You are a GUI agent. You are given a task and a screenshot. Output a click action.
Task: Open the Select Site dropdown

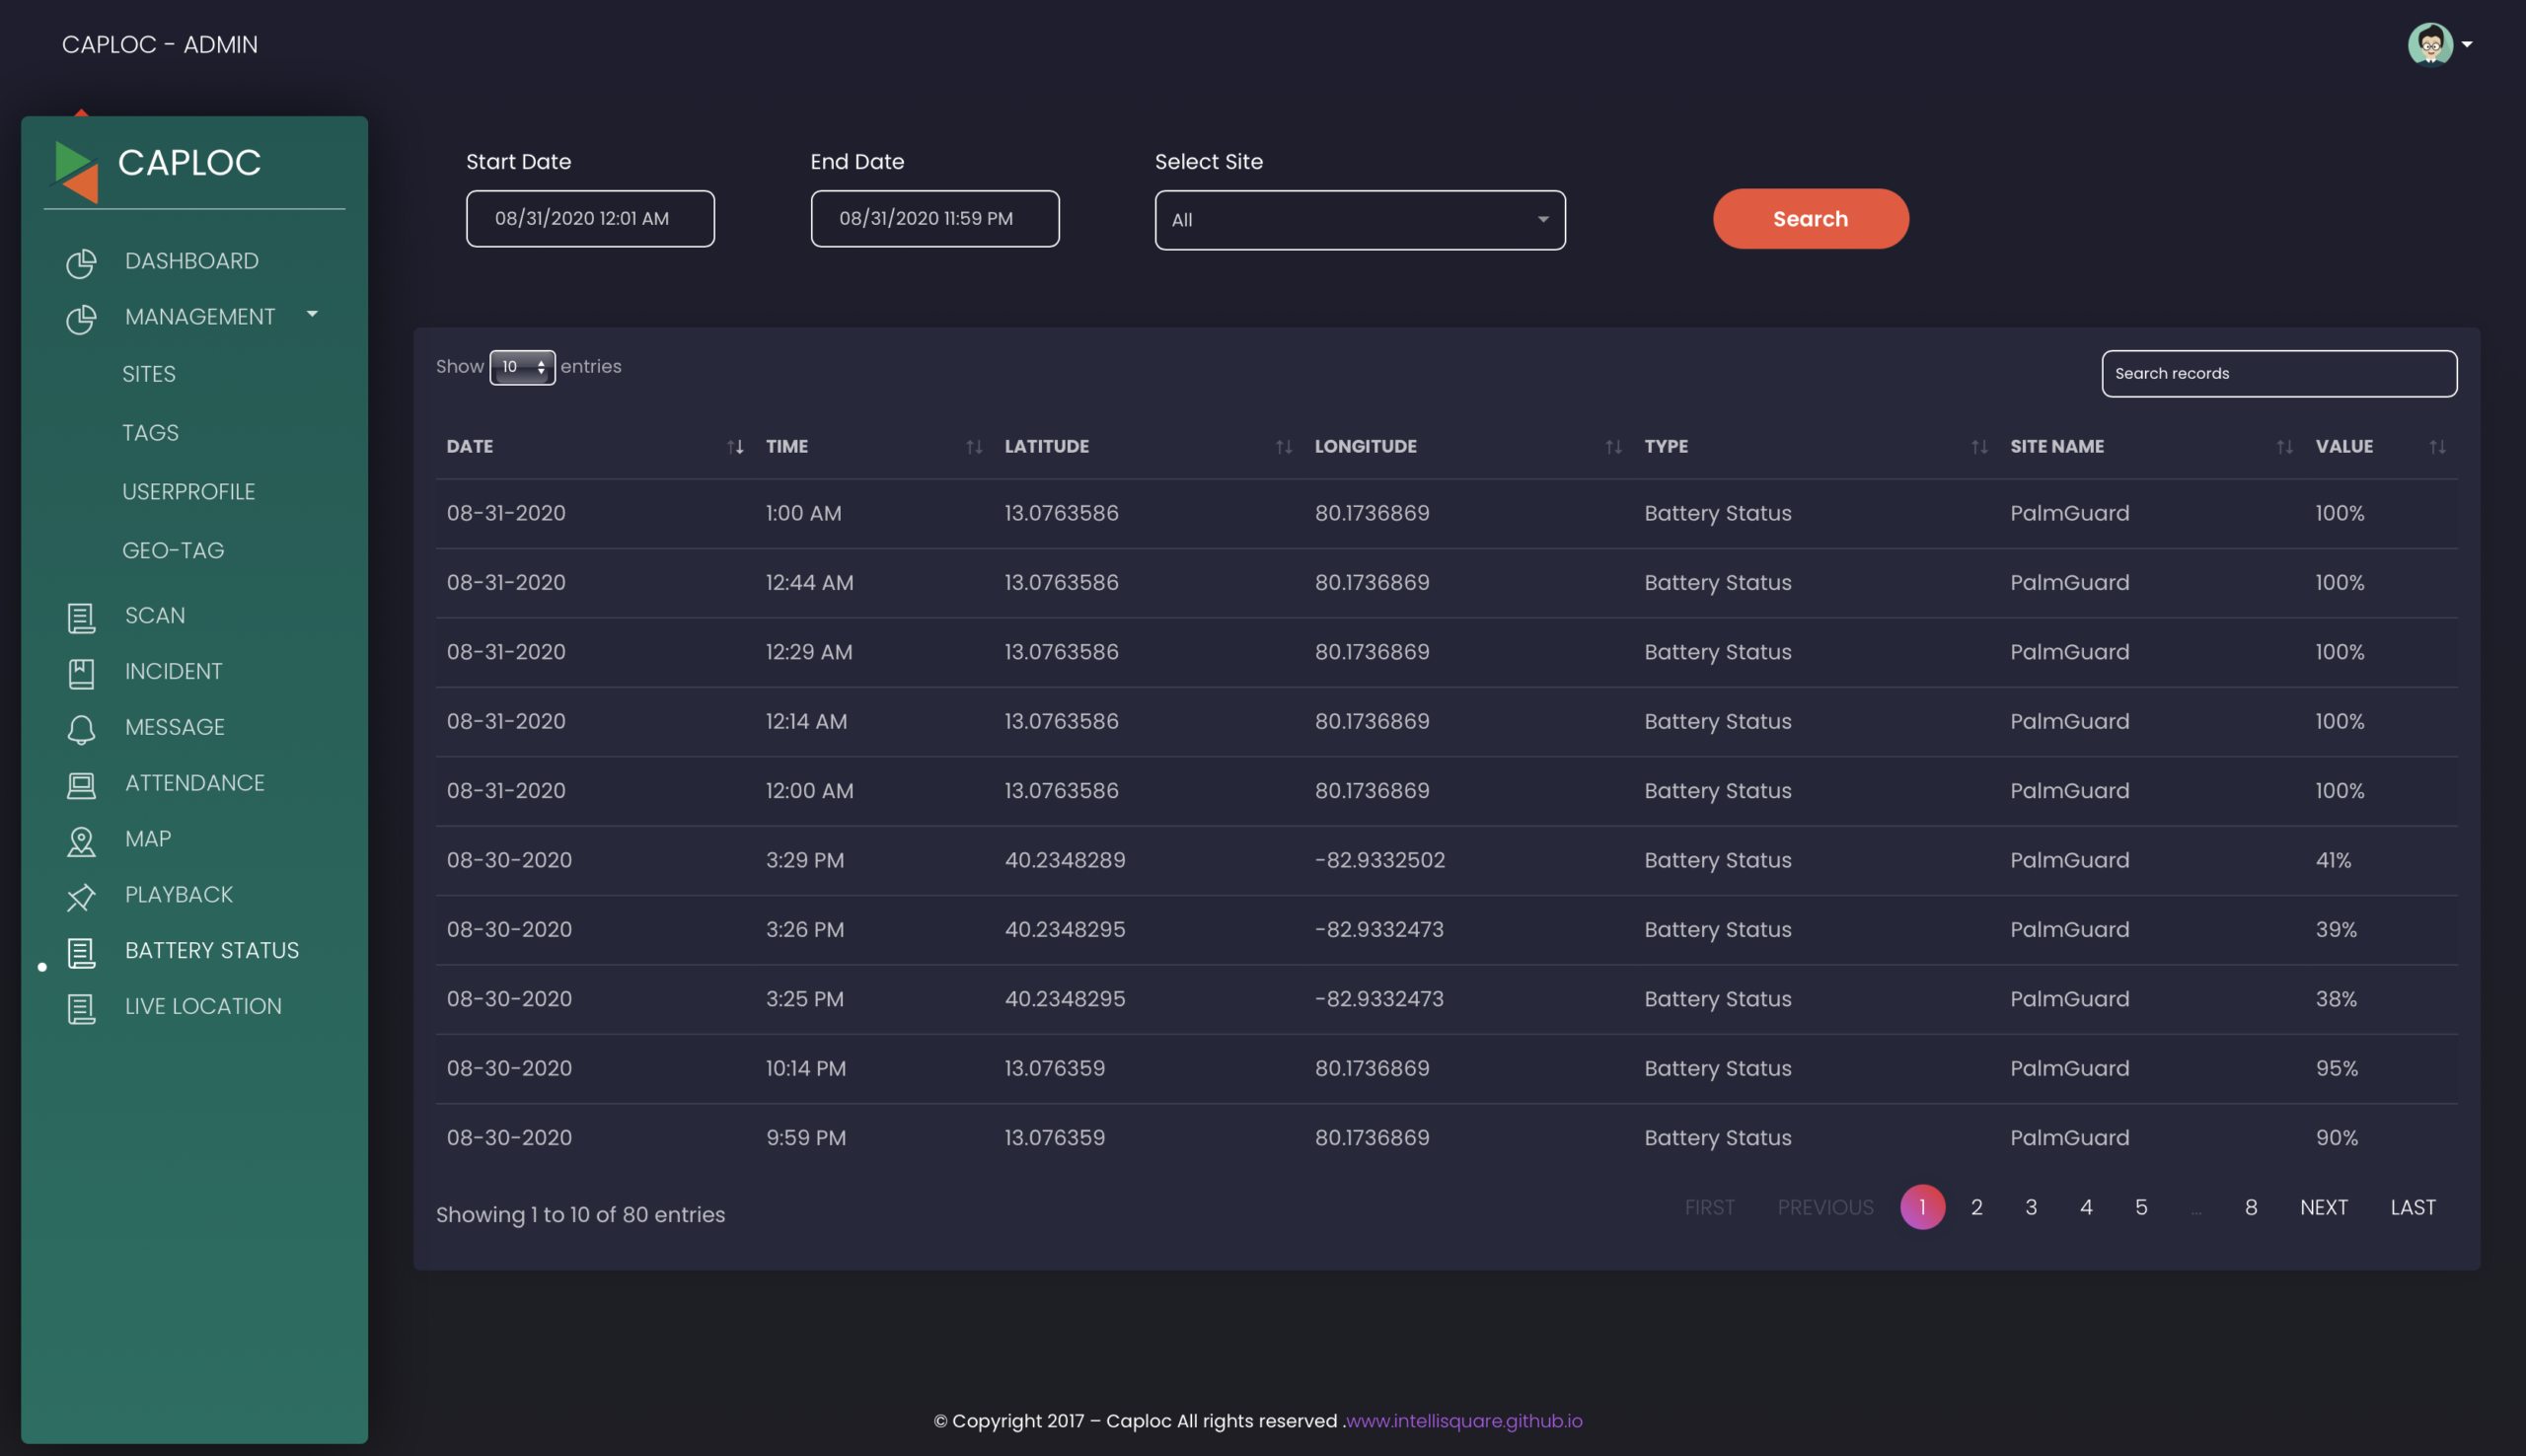coord(1360,220)
